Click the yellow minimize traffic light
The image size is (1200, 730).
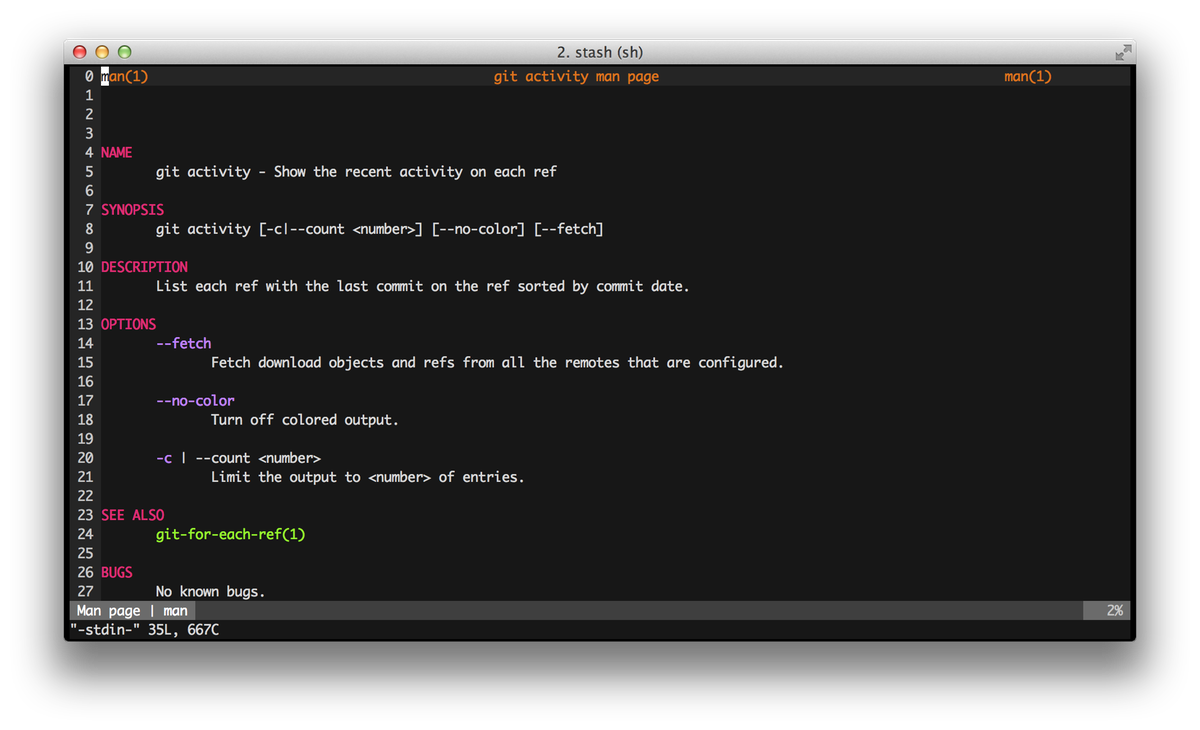pos(102,51)
